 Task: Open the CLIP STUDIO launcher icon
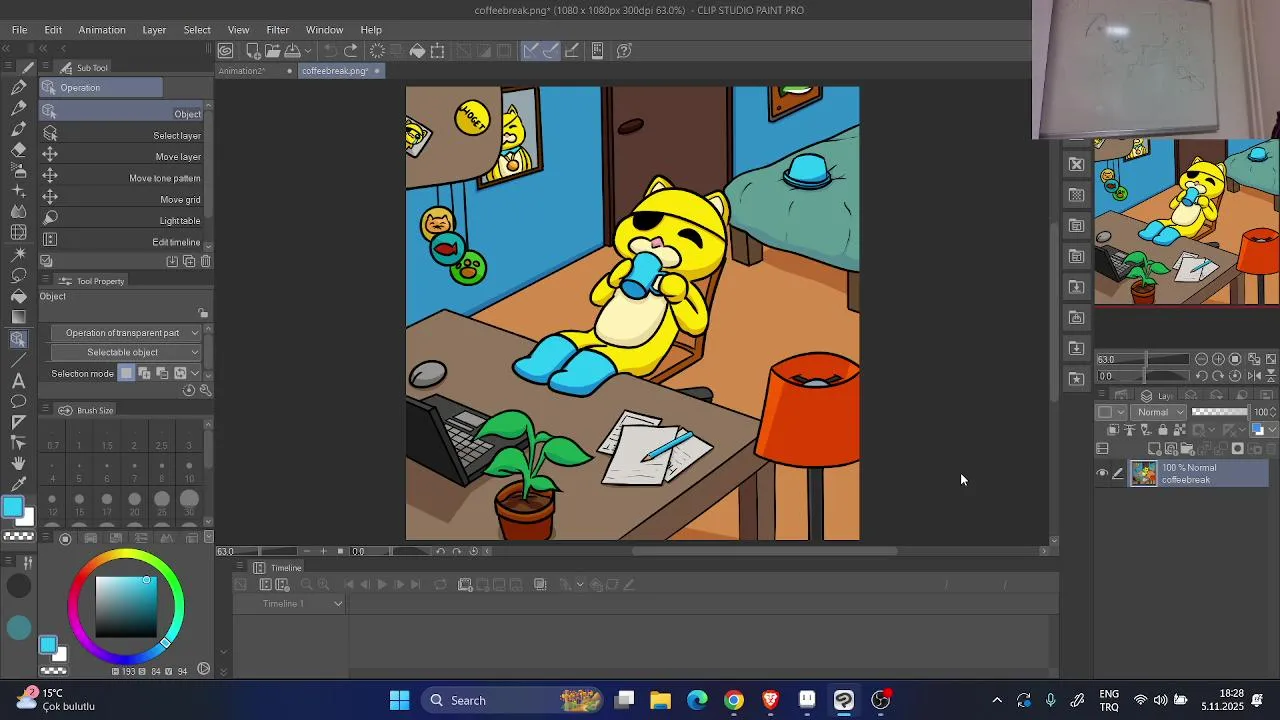click(x=226, y=51)
